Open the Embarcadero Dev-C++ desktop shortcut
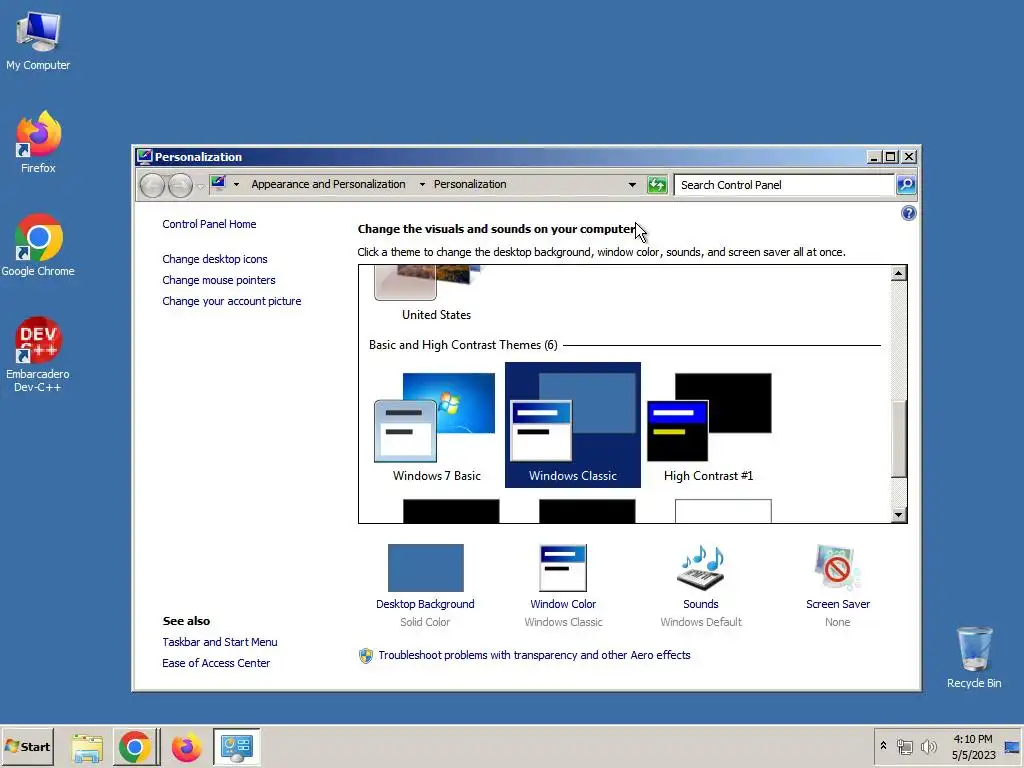Viewport: 1024px width, 768px height. pyautogui.click(x=38, y=354)
